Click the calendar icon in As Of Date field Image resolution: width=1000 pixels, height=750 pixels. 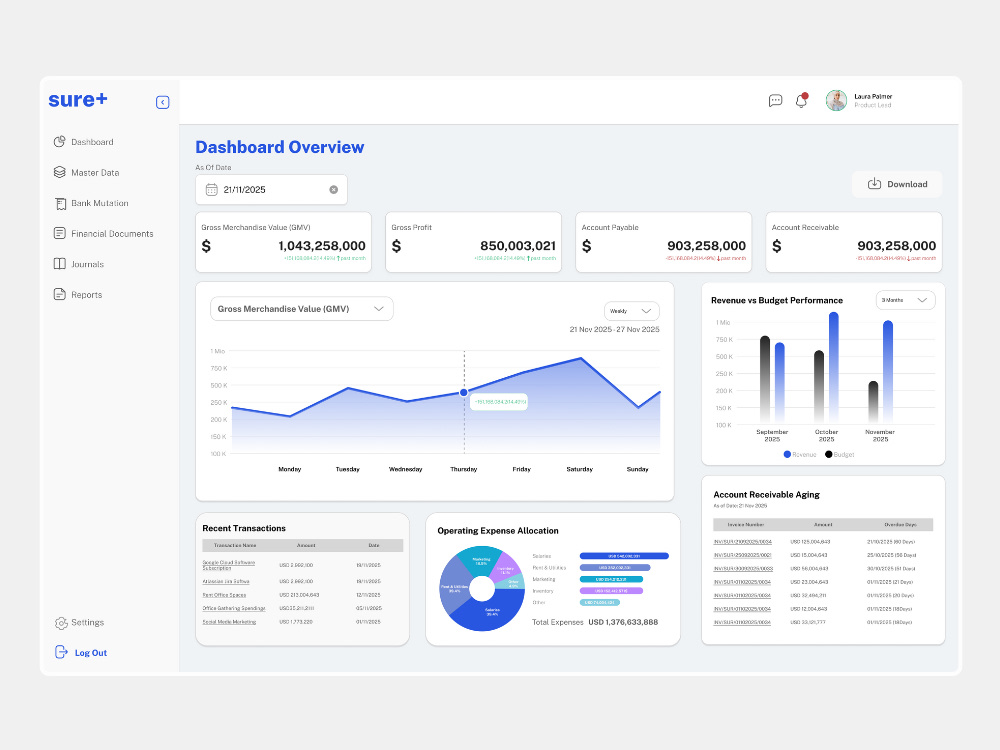point(211,189)
